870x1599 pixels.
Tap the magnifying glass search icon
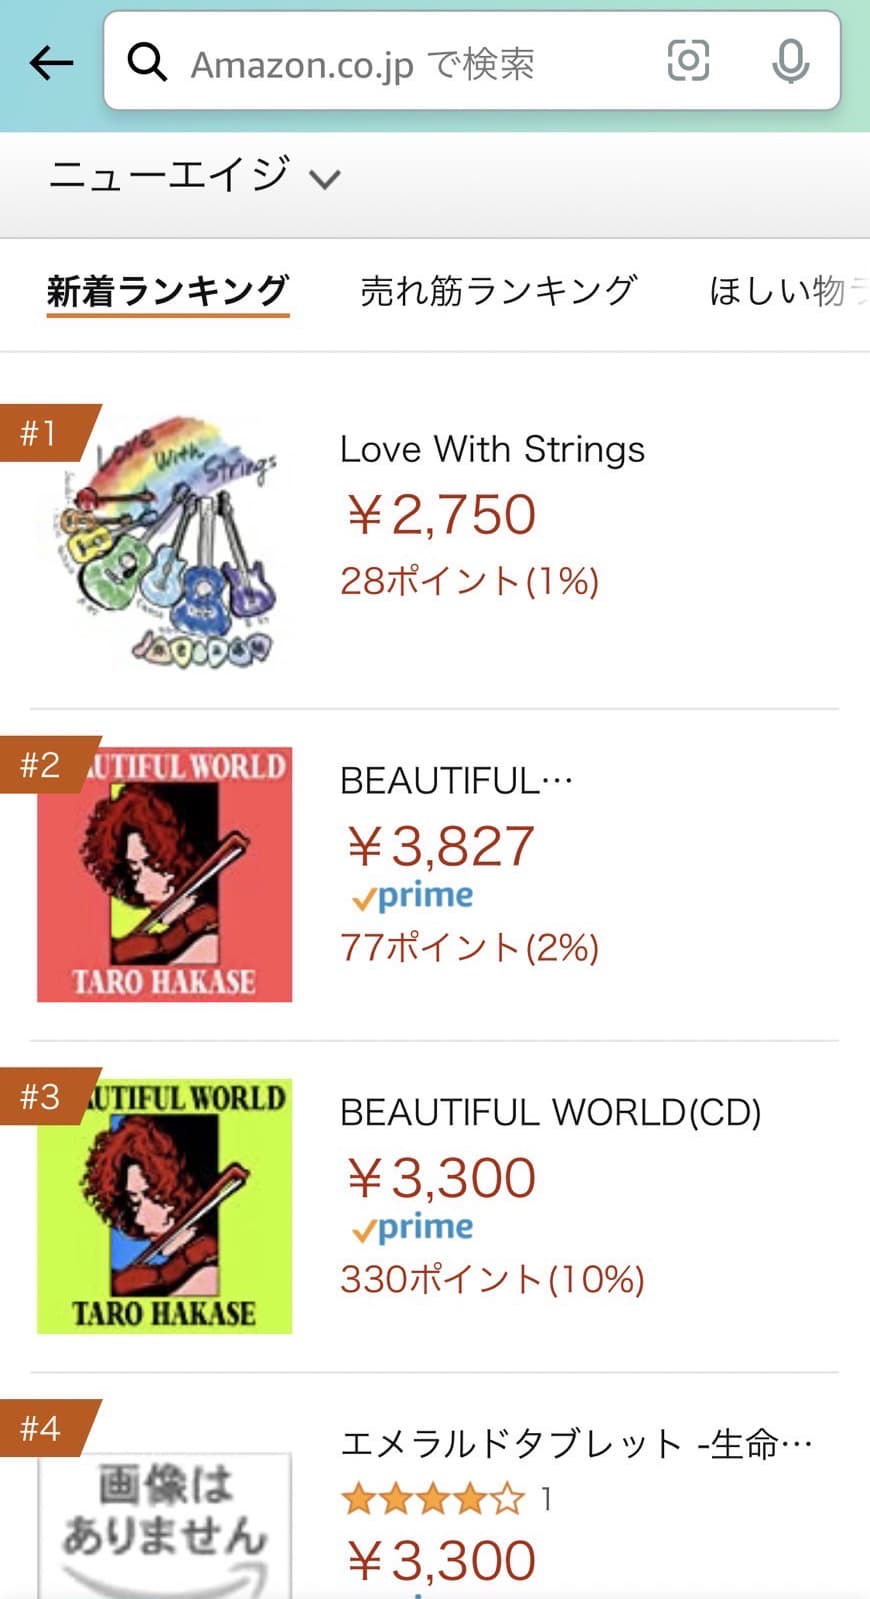point(147,62)
